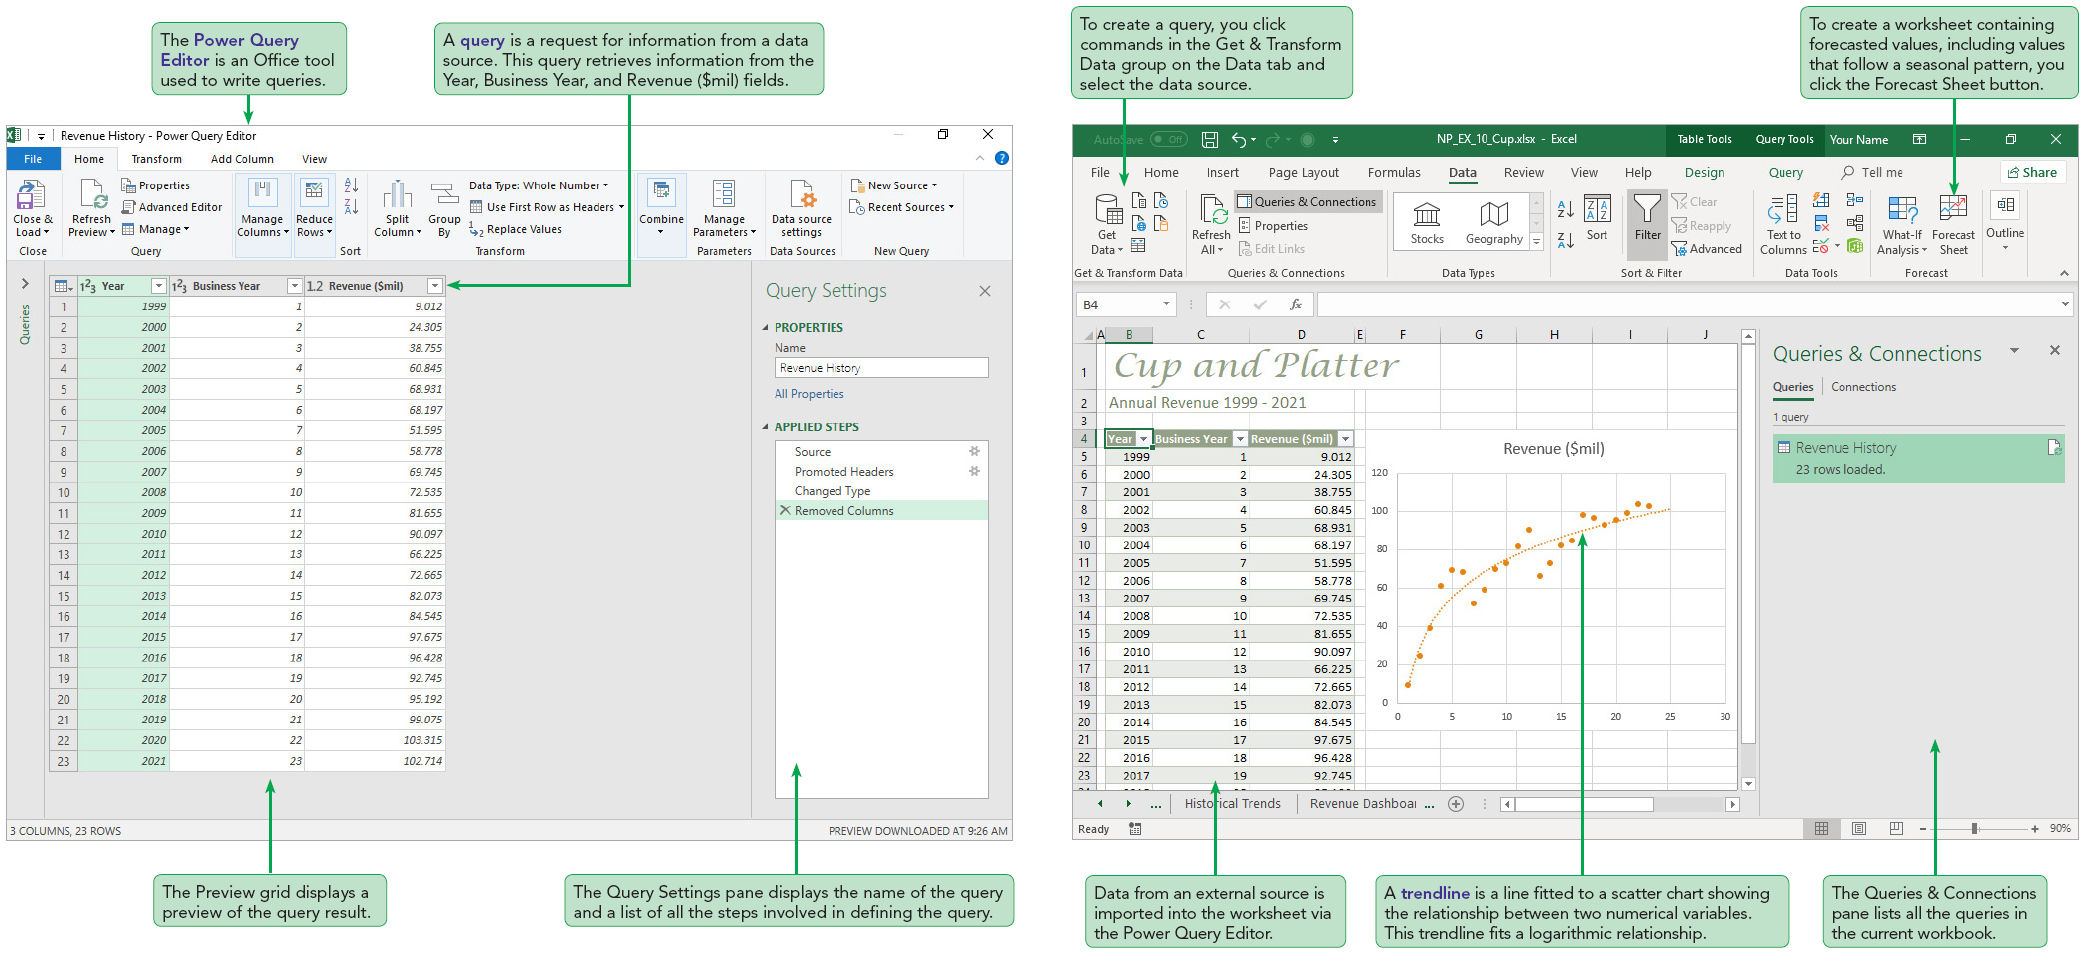
Task: Click the Split Column icon
Action: click(397, 195)
